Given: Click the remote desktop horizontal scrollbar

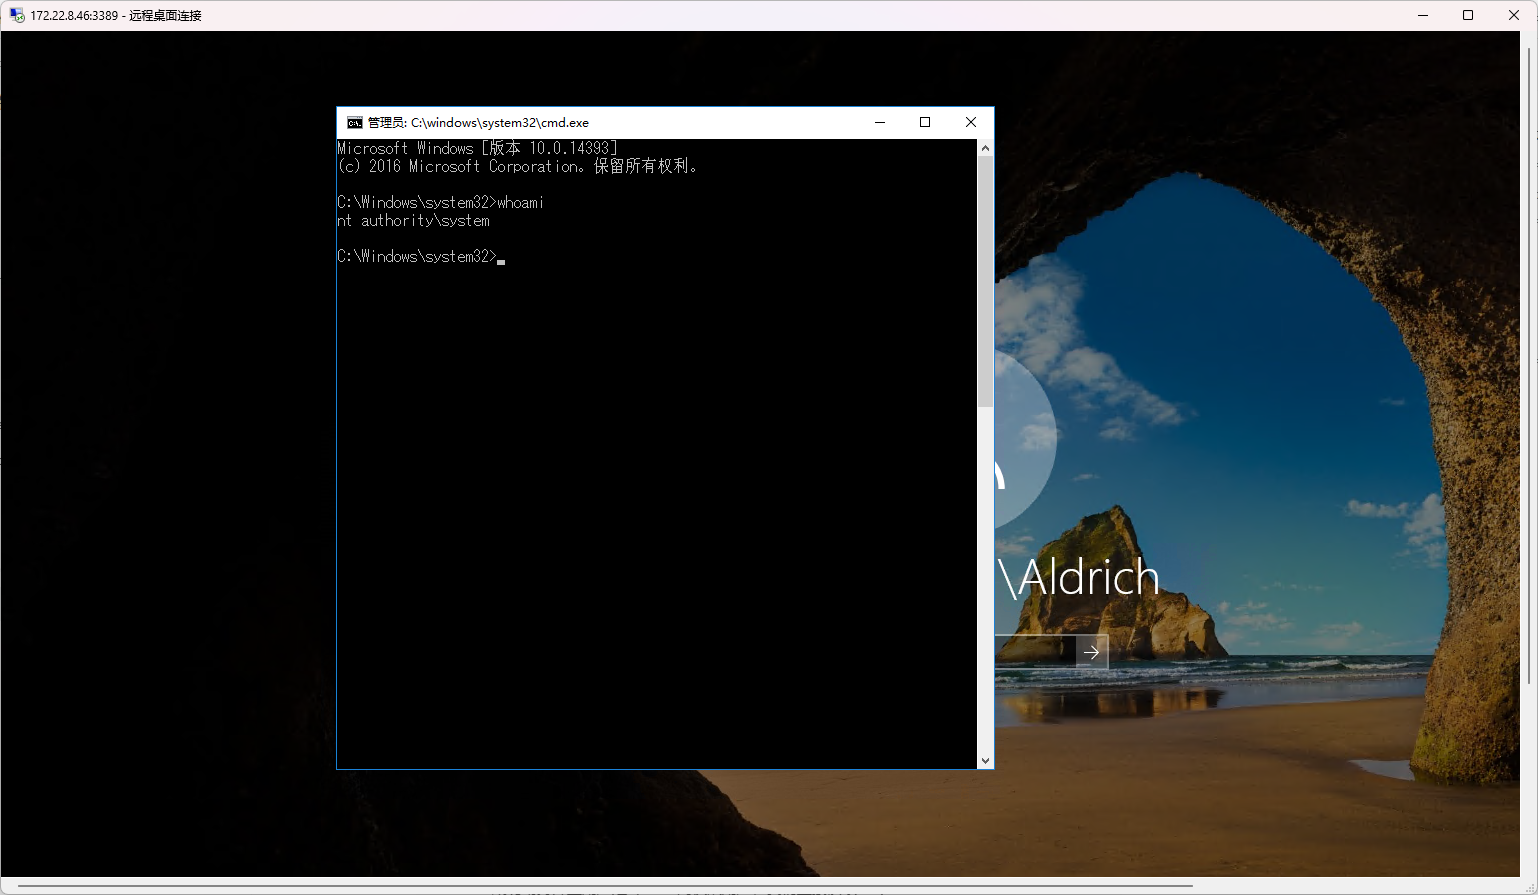Looking at the screenshot, I should coord(600,886).
